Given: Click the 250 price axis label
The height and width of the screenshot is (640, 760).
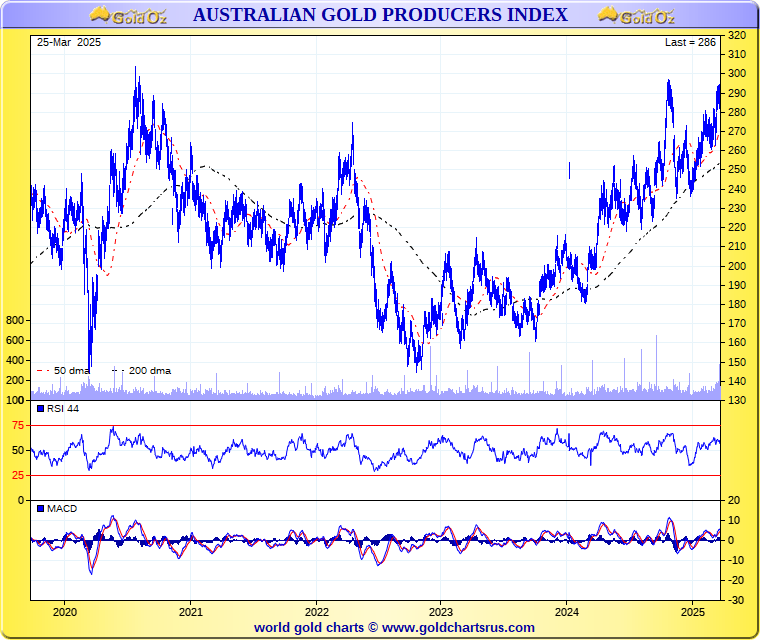Looking at the screenshot, I should click(x=737, y=170).
